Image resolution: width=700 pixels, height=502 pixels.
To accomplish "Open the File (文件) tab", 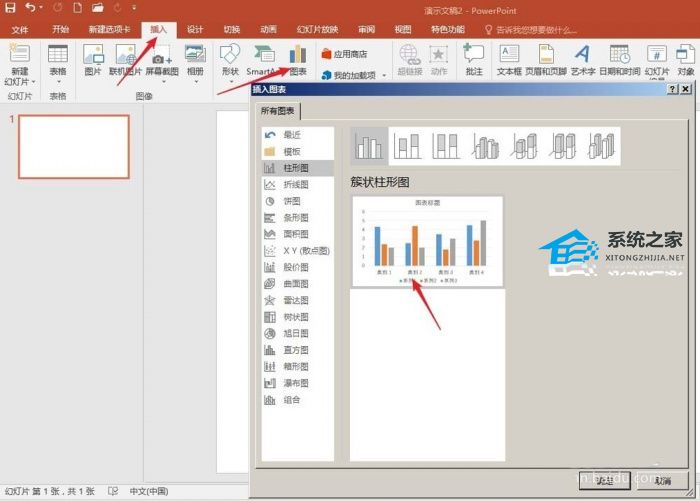I will click(20, 30).
